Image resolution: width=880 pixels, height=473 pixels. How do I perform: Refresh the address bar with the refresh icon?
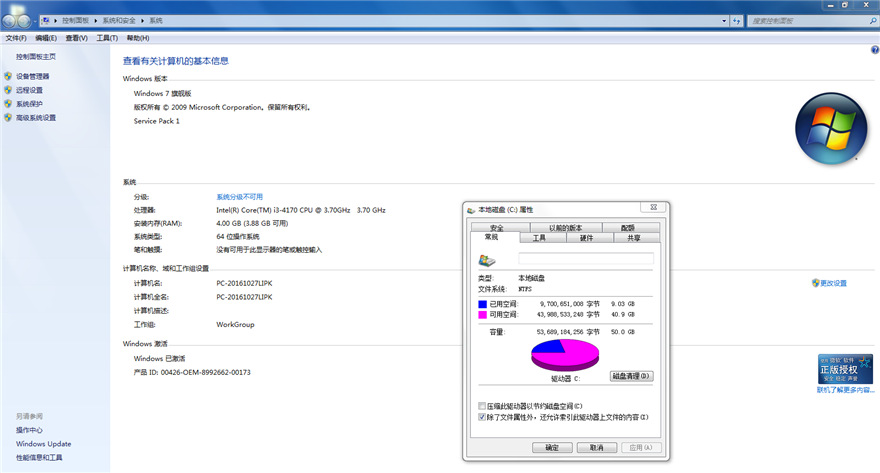(737, 21)
